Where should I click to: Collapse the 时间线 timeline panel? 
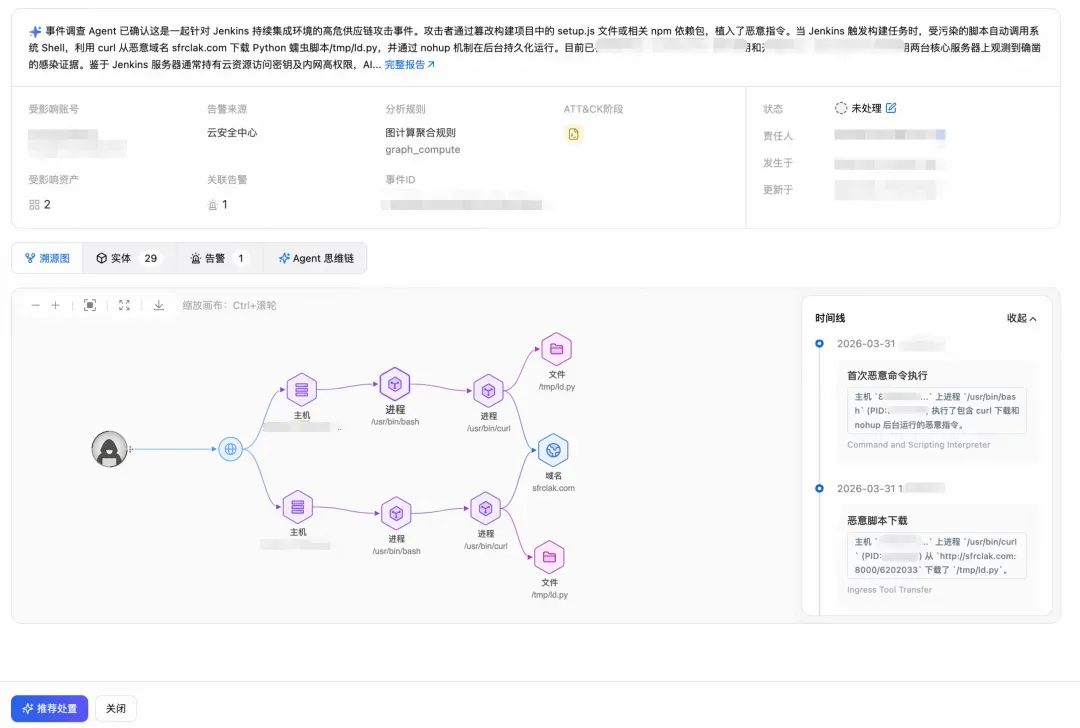tap(1021, 318)
